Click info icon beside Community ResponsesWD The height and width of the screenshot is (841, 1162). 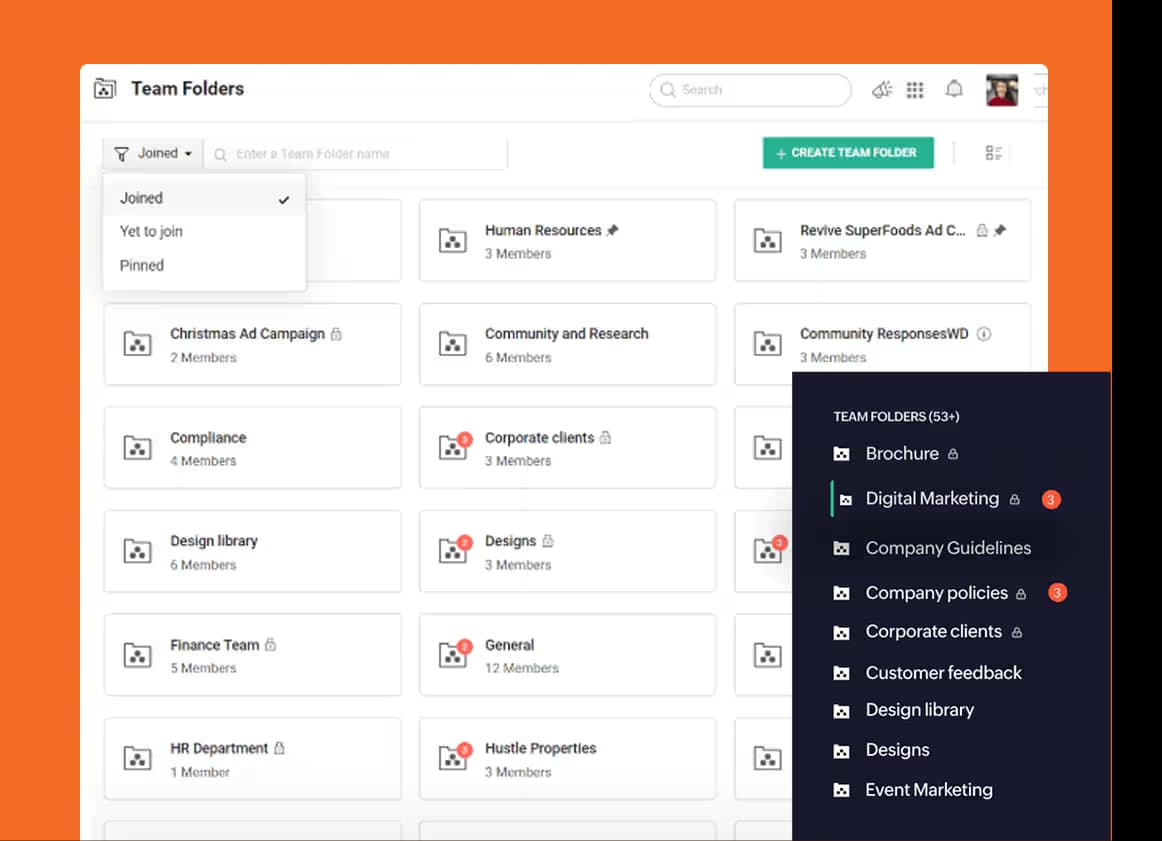point(984,334)
